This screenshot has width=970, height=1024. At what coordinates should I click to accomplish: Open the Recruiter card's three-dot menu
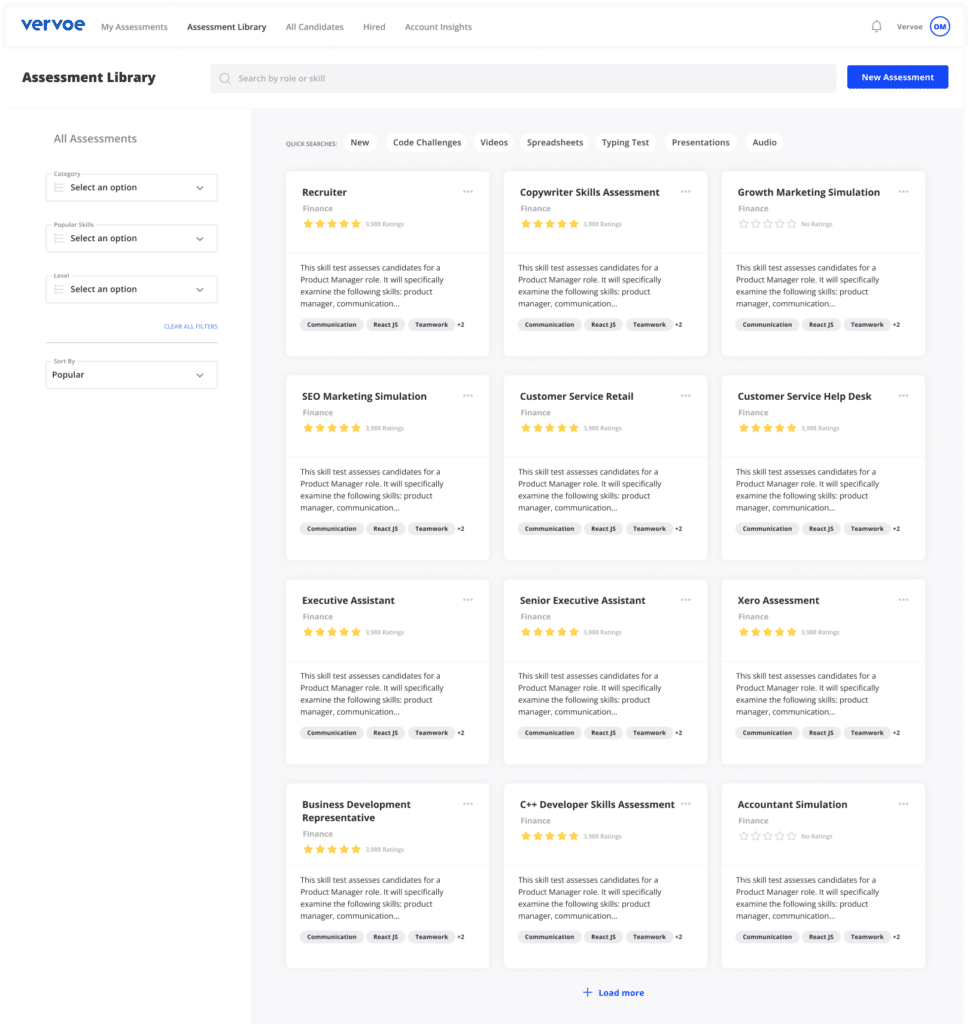pos(468,192)
